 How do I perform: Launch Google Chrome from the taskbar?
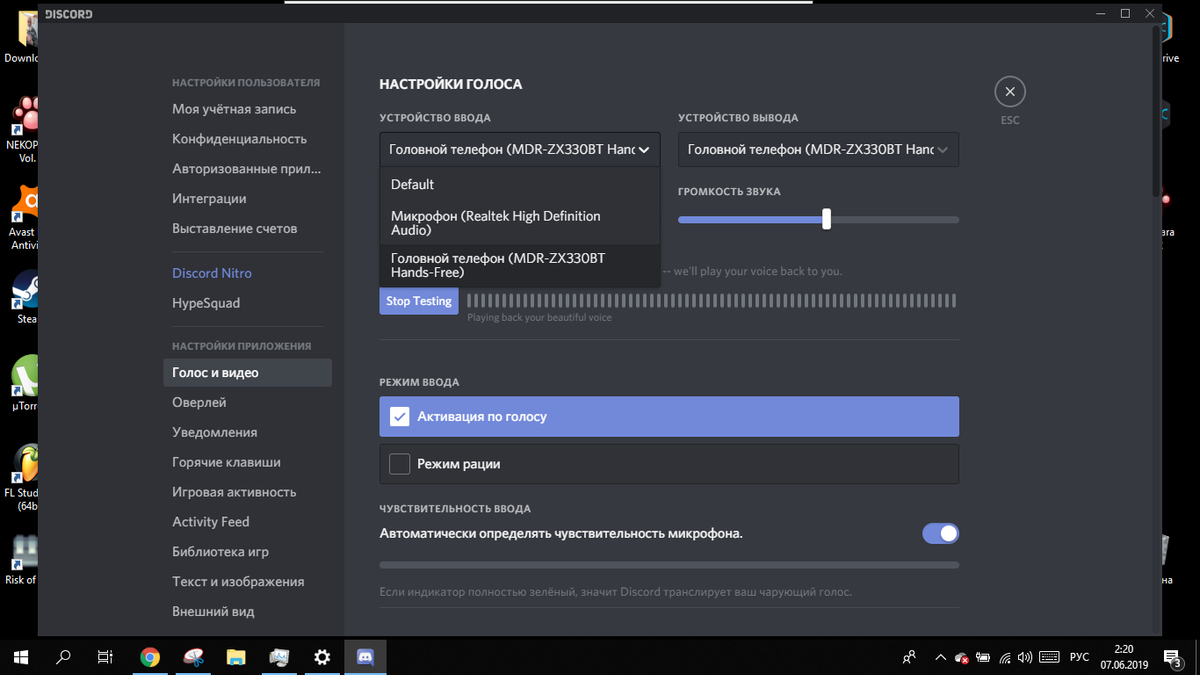150,657
